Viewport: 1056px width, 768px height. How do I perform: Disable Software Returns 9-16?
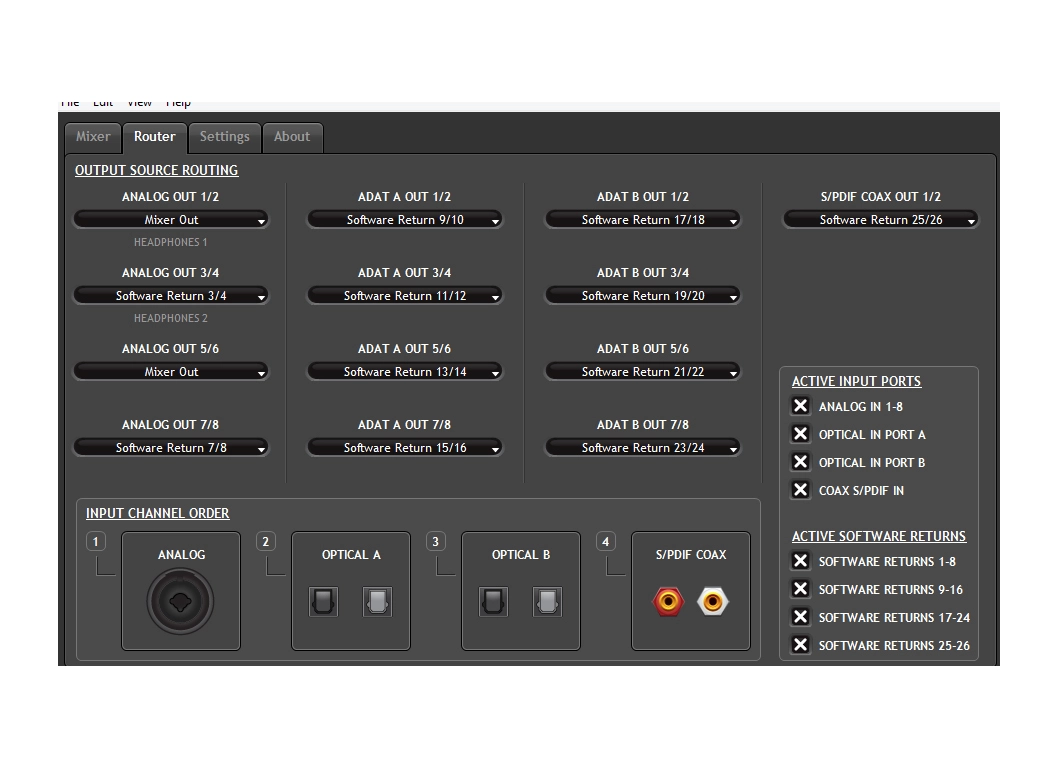tap(800, 589)
